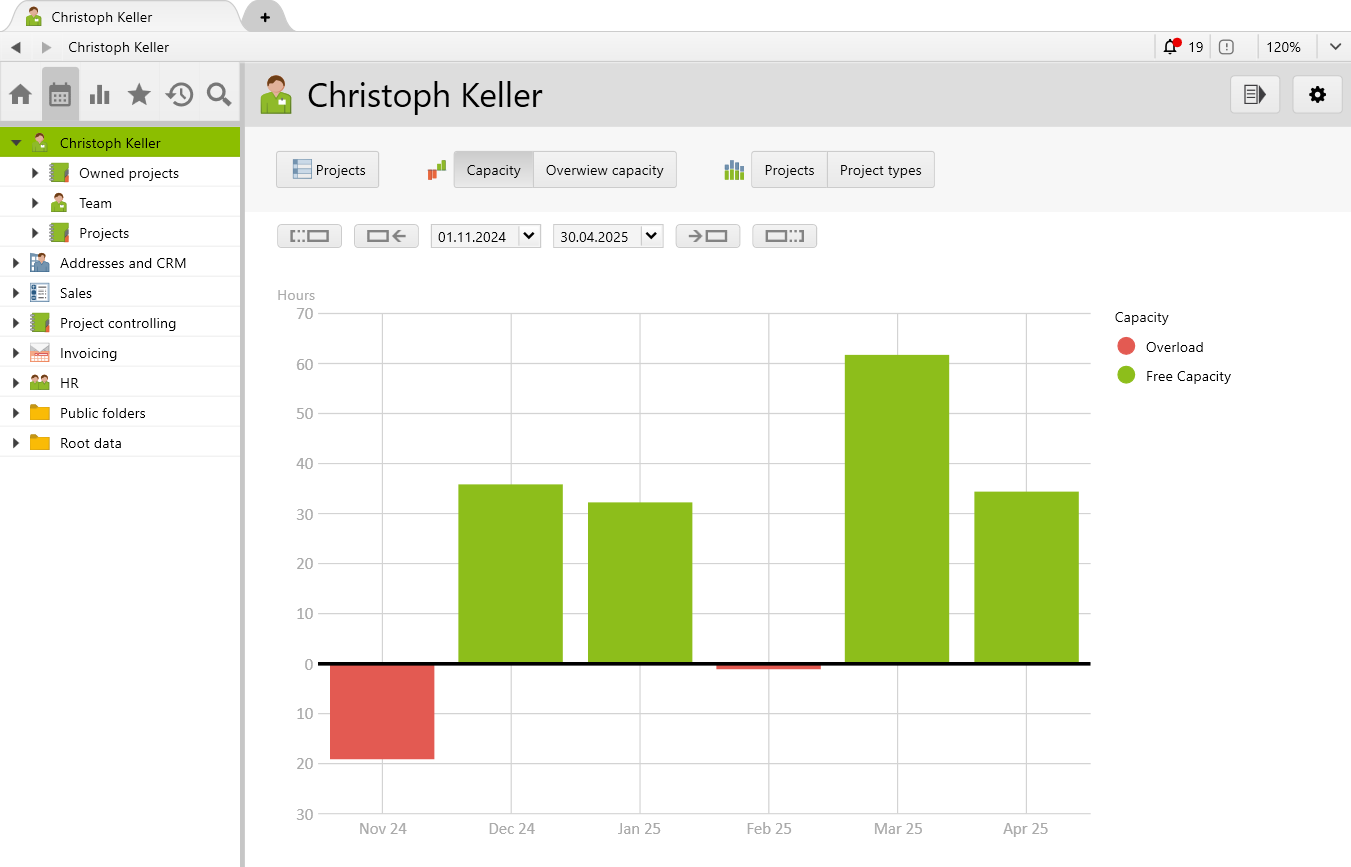Open the end date 30.04.2025 dropdown
Viewport: 1351px width, 867px height.
(651, 237)
